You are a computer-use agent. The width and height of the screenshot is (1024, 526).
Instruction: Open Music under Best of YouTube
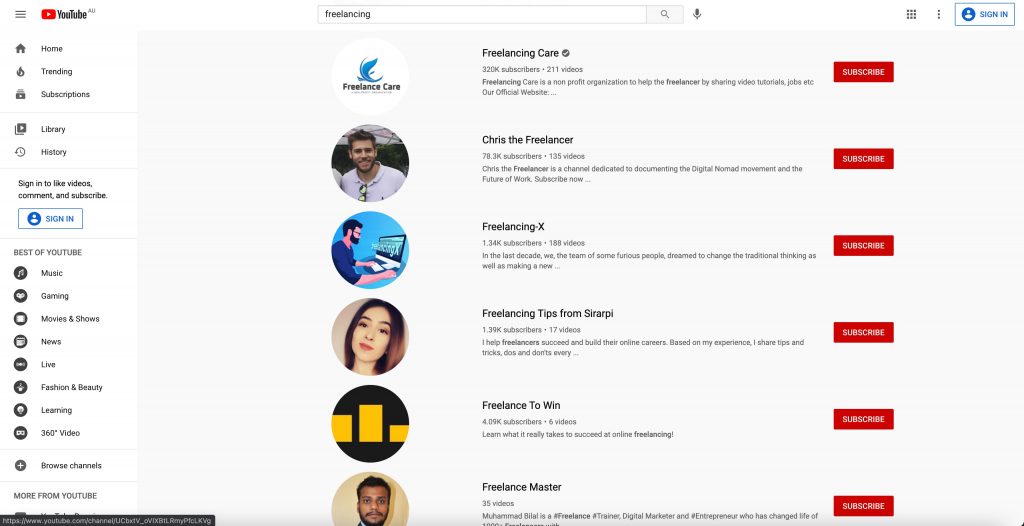coord(69,273)
